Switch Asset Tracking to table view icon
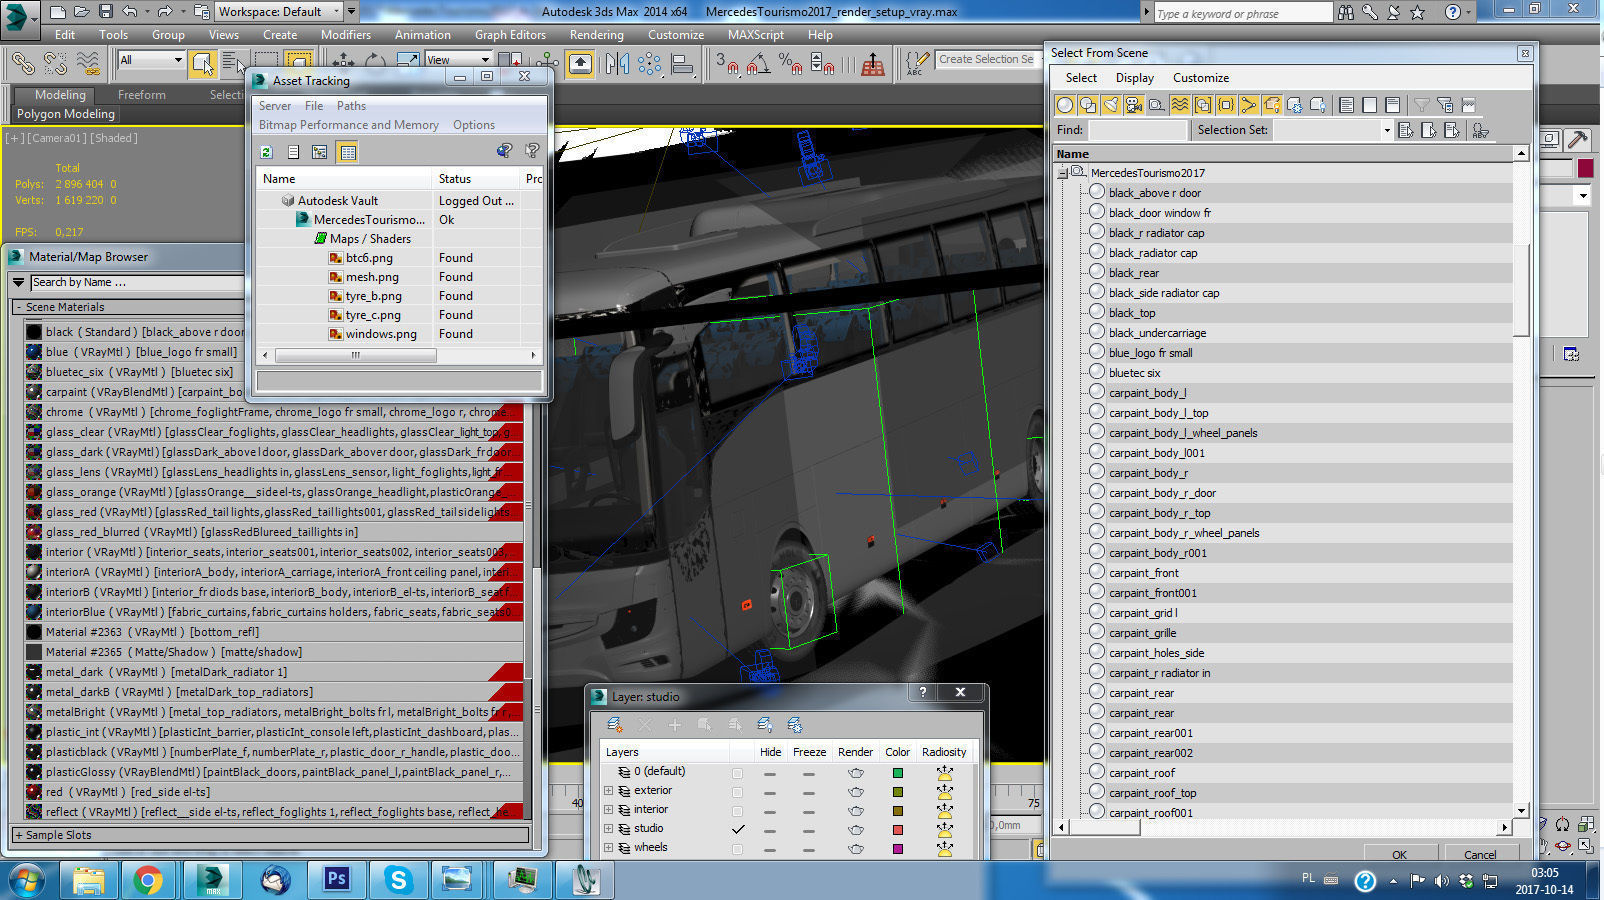 coord(347,152)
